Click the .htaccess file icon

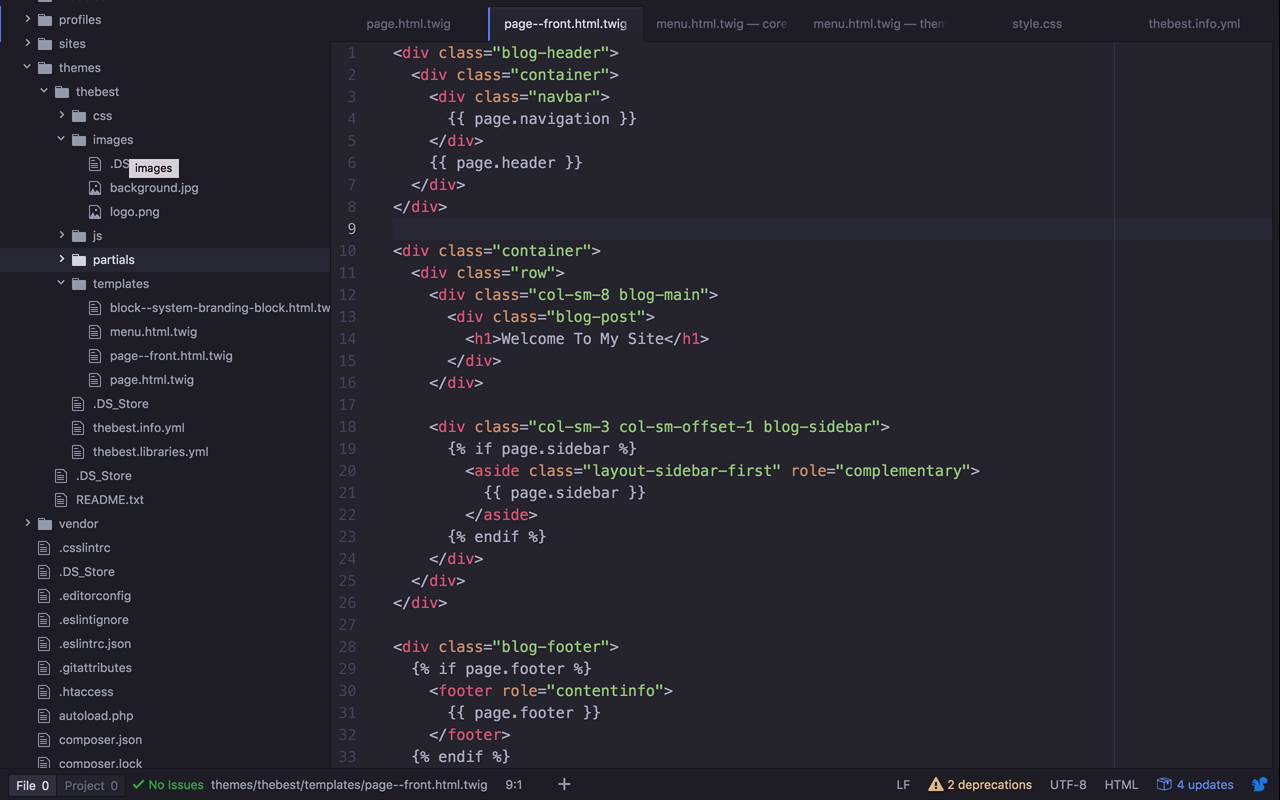pyautogui.click(x=44, y=691)
